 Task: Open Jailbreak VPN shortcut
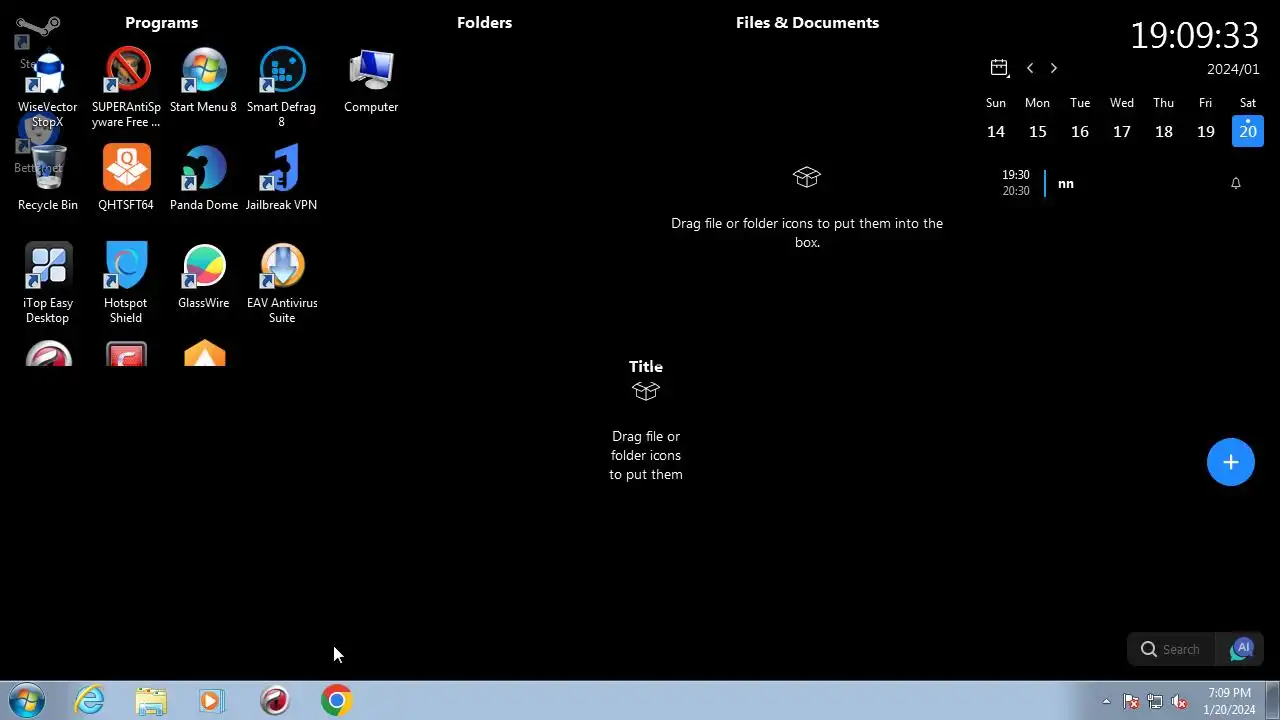[x=282, y=179]
